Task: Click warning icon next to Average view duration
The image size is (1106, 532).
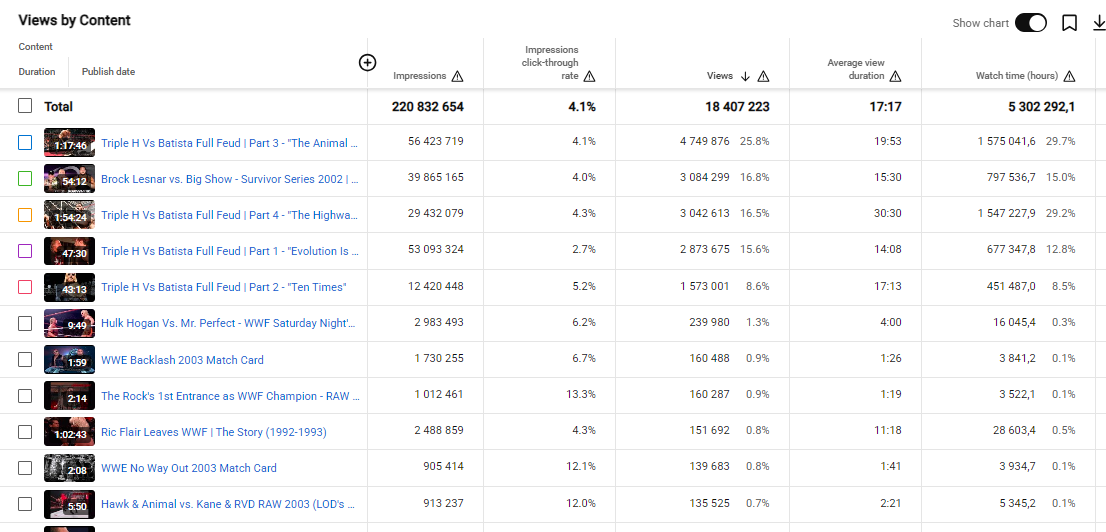Action: 896,76
